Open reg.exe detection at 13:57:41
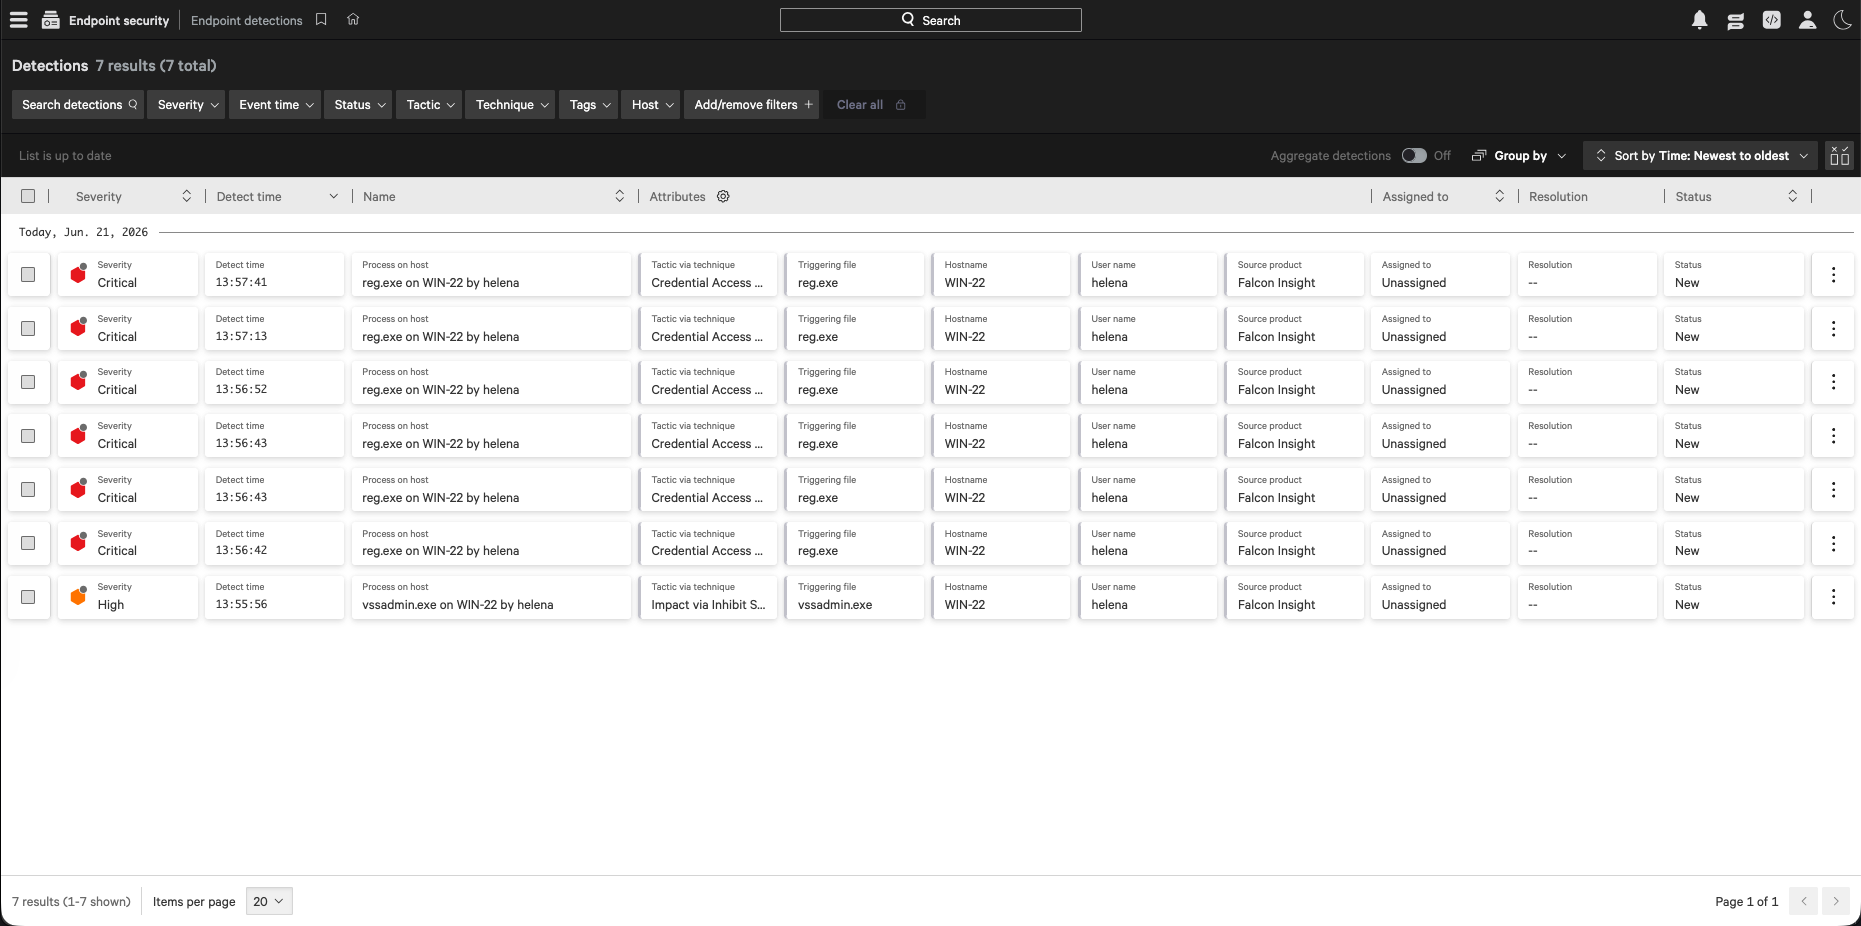Screen dimensions: 1861x926 pos(440,283)
